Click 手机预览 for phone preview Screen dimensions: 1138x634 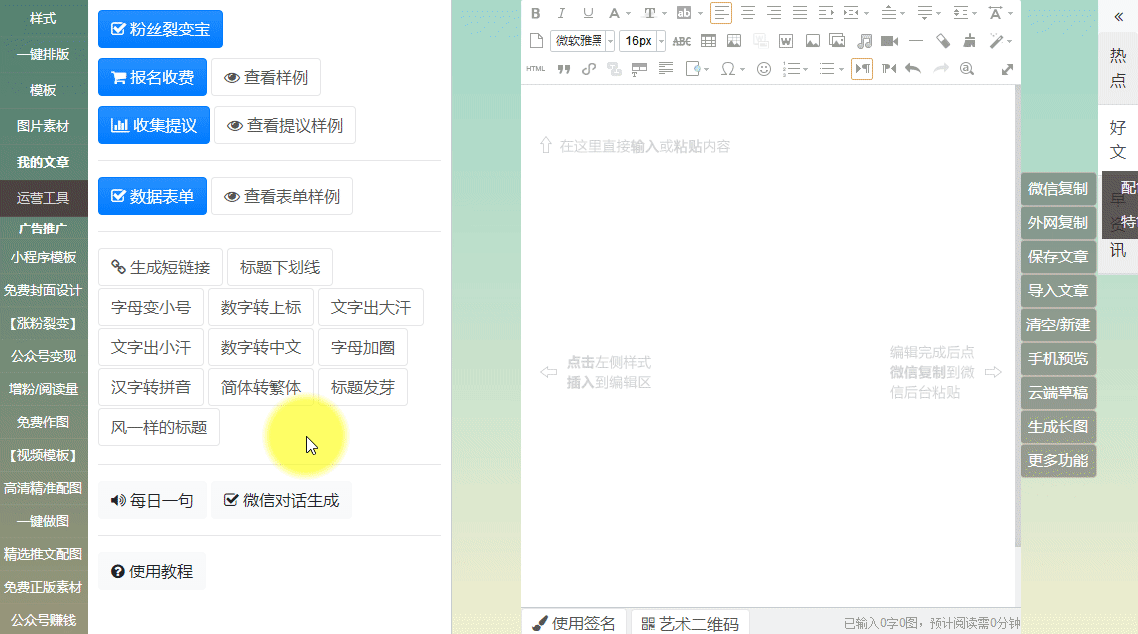coord(1057,358)
